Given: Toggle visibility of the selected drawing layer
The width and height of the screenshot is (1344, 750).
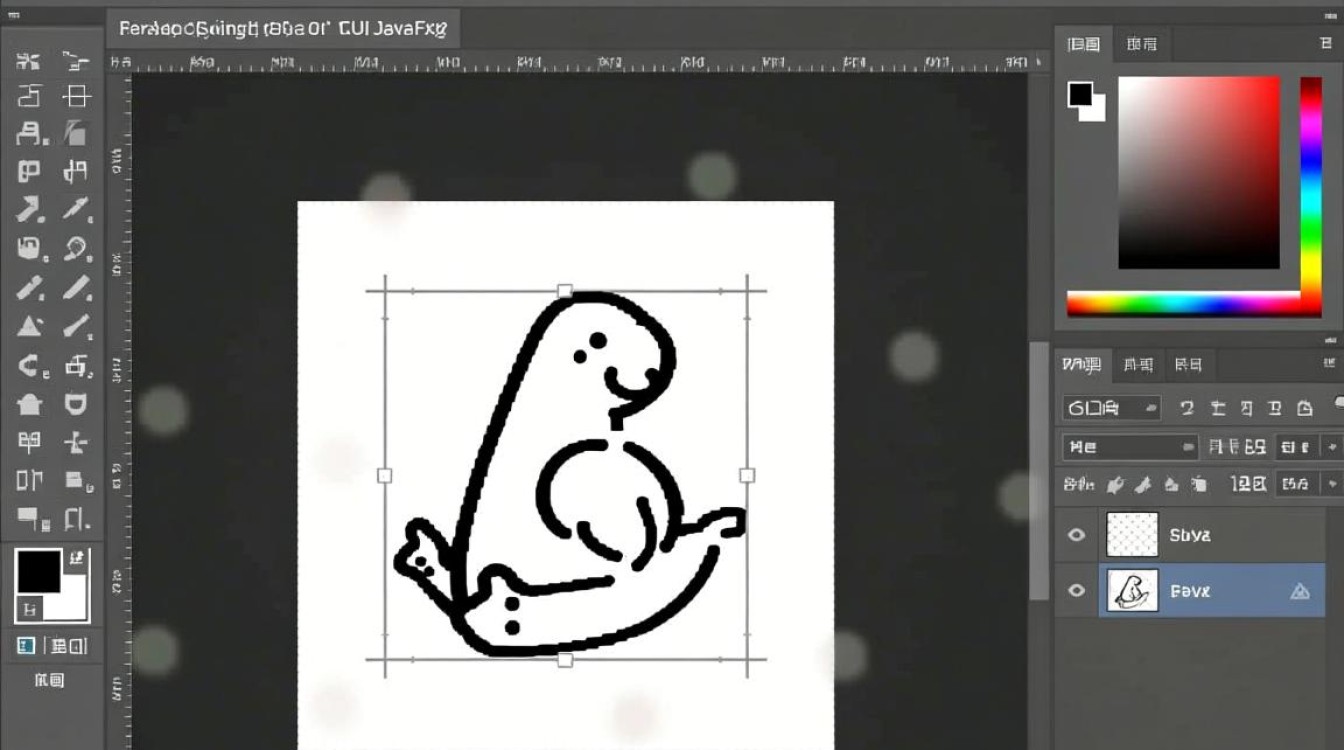Looking at the screenshot, I should pos(1076,591).
